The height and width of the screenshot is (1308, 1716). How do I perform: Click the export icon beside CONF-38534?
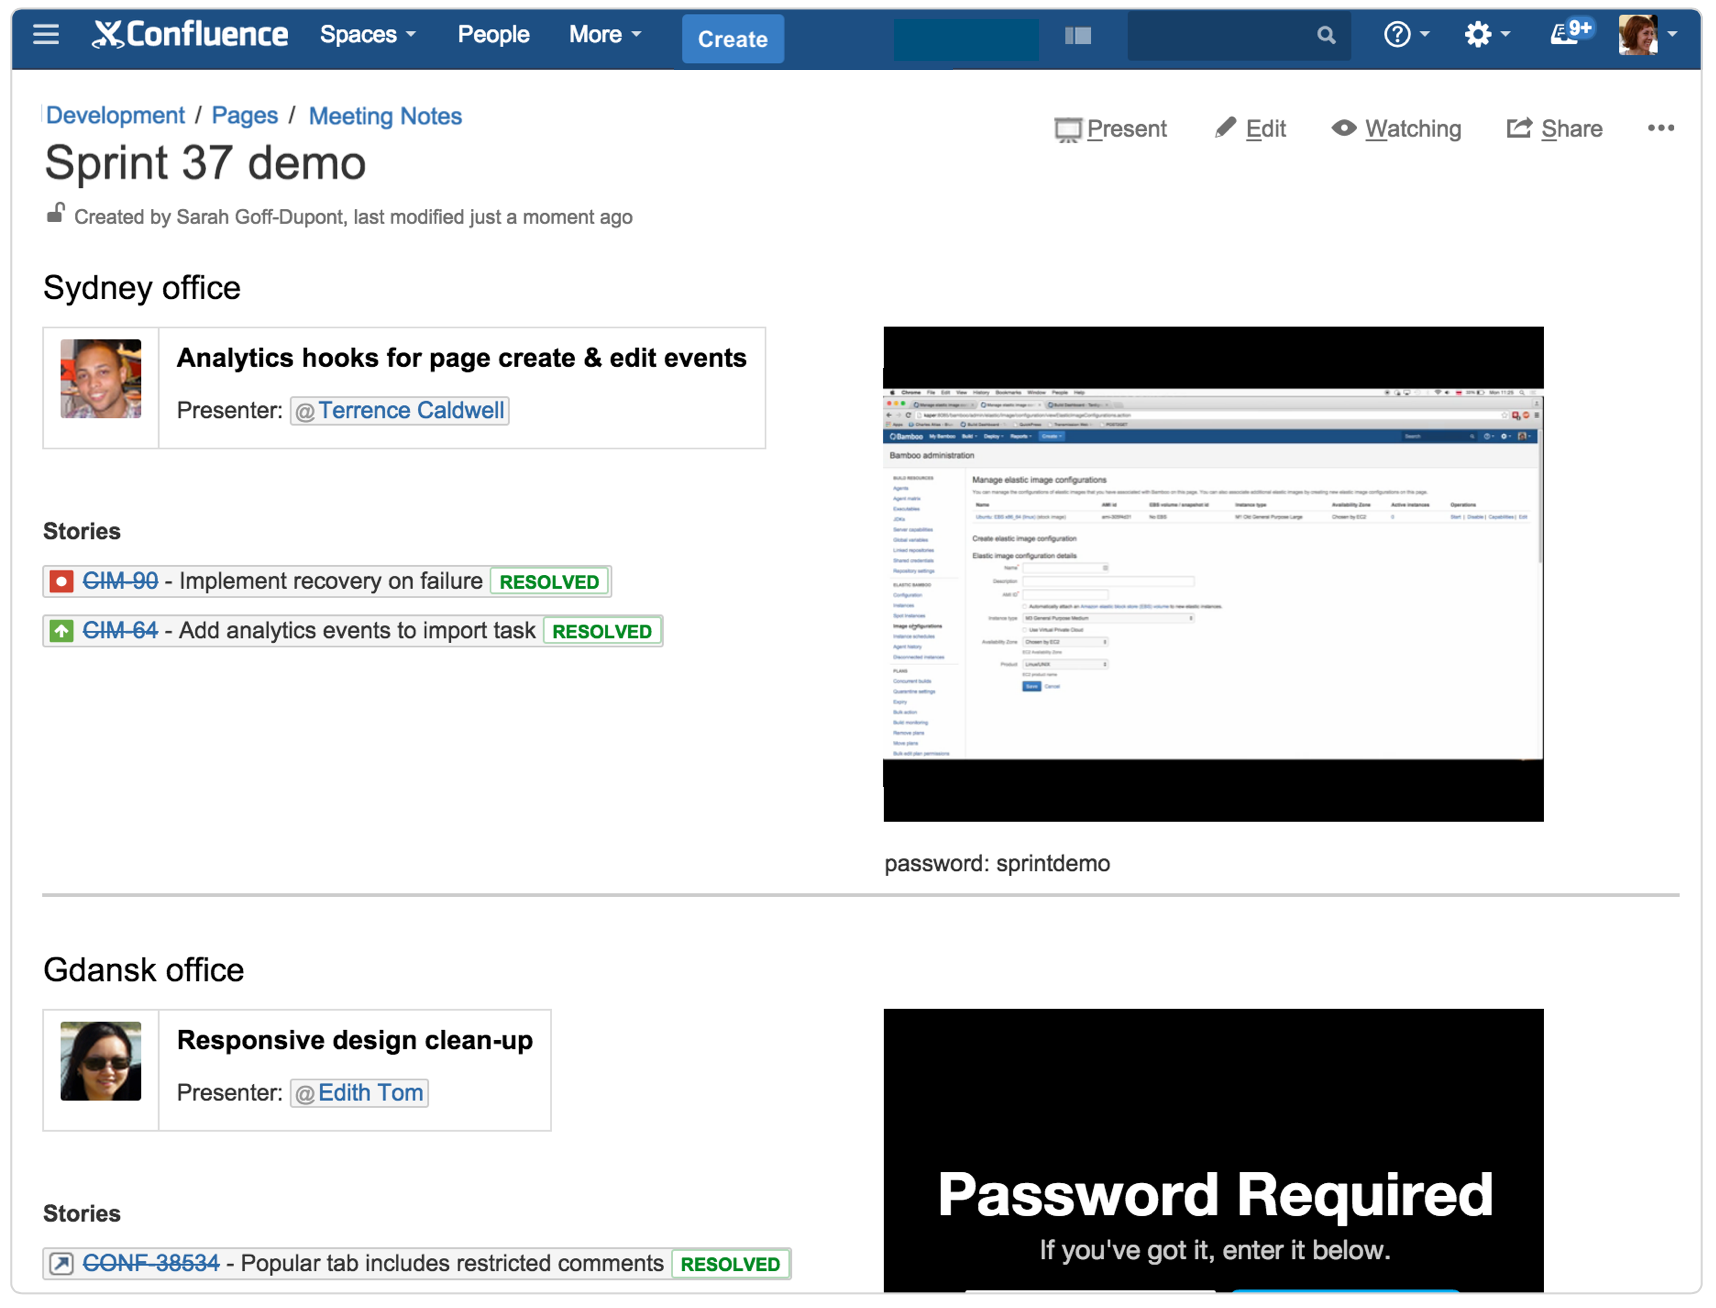[x=61, y=1263]
